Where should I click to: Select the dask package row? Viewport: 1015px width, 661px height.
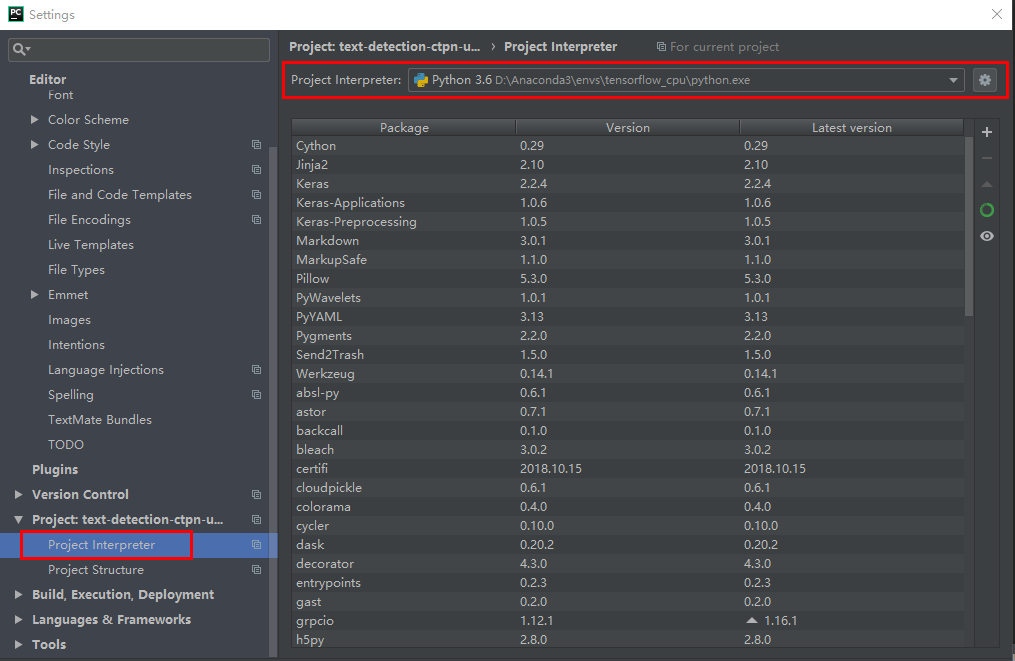click(x=628, y=544)
